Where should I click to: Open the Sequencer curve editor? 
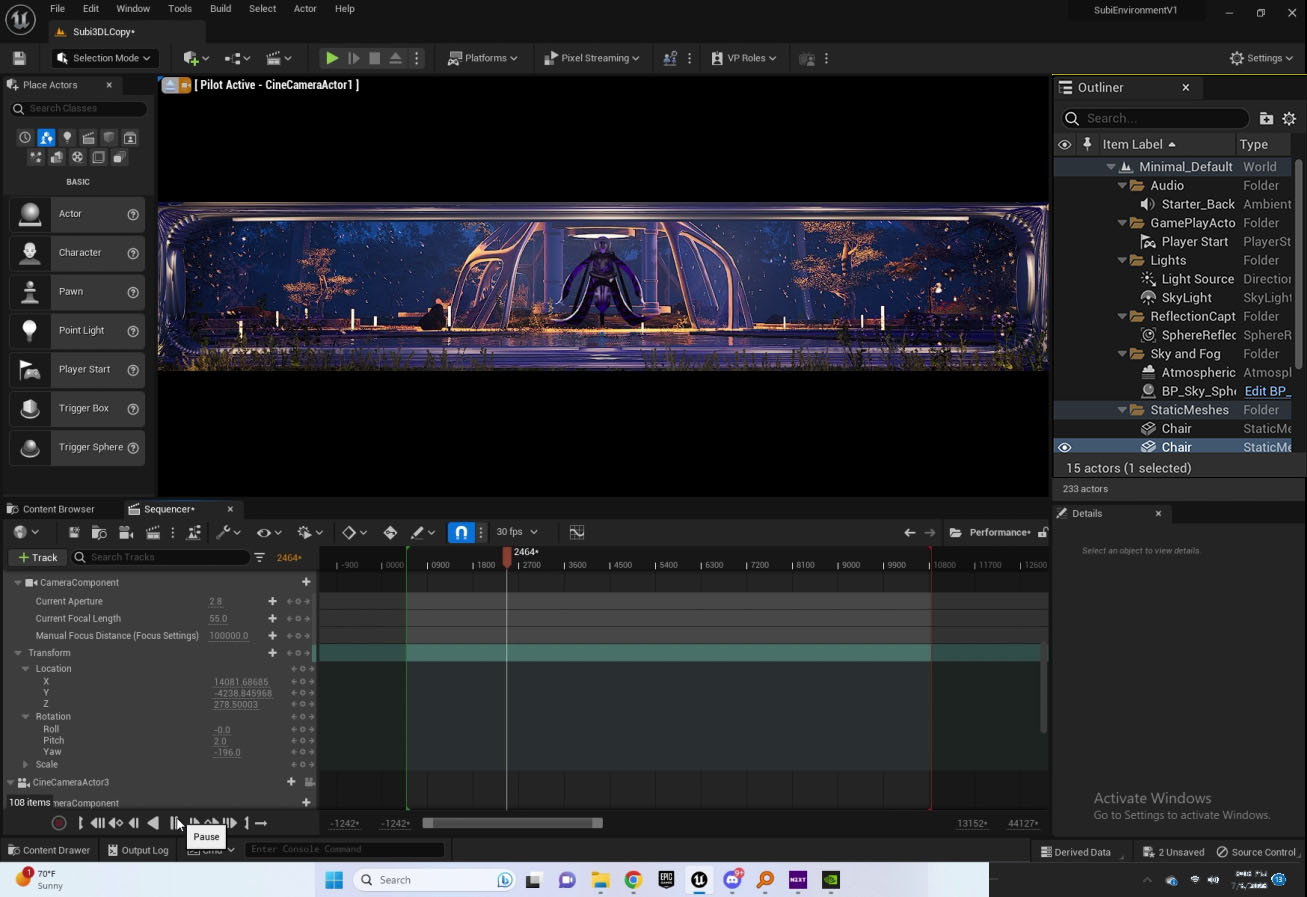(577, 532)
